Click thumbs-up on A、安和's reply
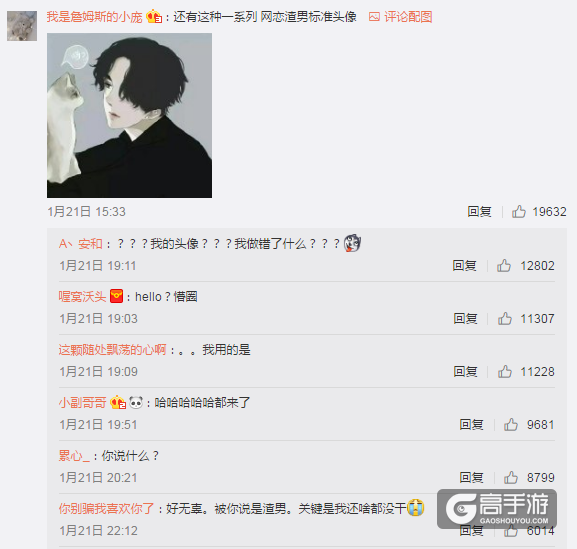 504,266
